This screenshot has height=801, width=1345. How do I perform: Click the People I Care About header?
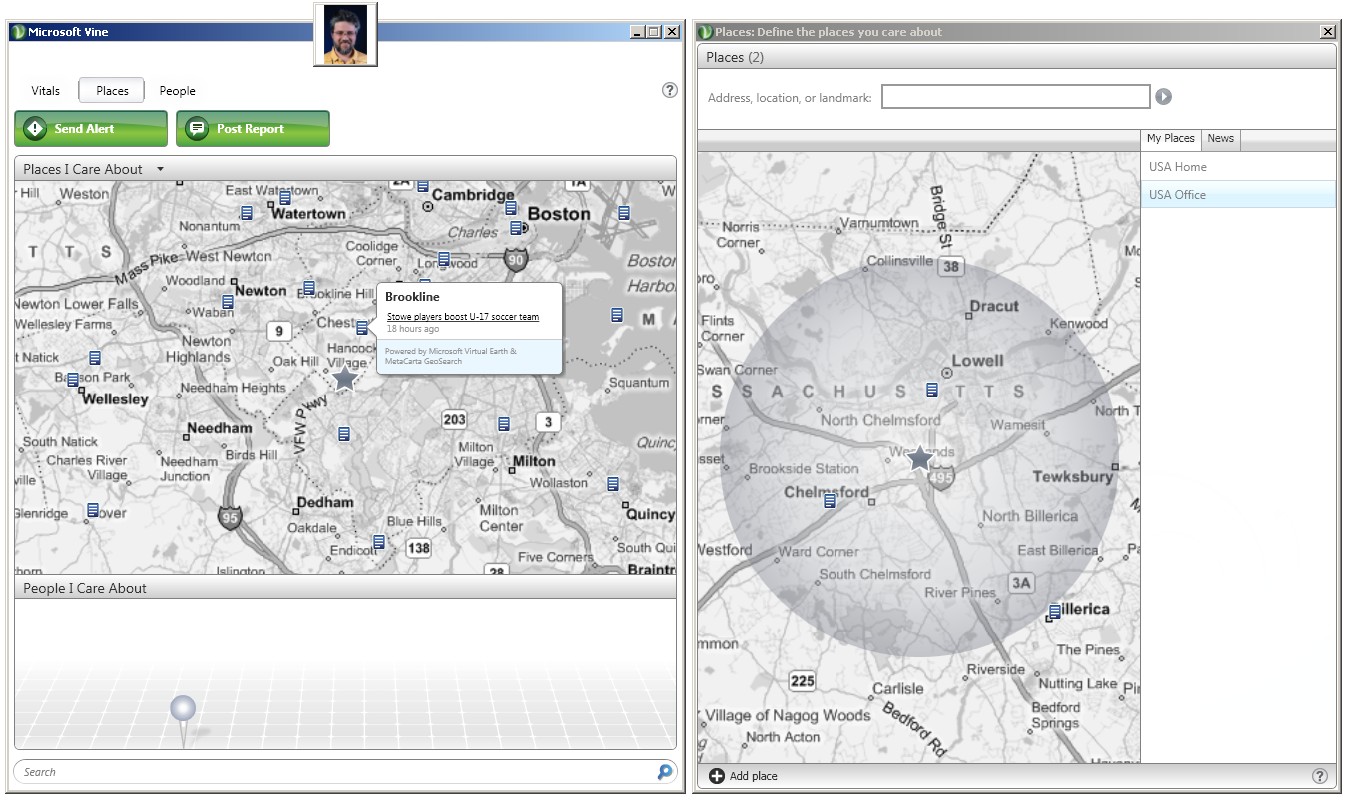pyautogui.click(x=345, y=588)
